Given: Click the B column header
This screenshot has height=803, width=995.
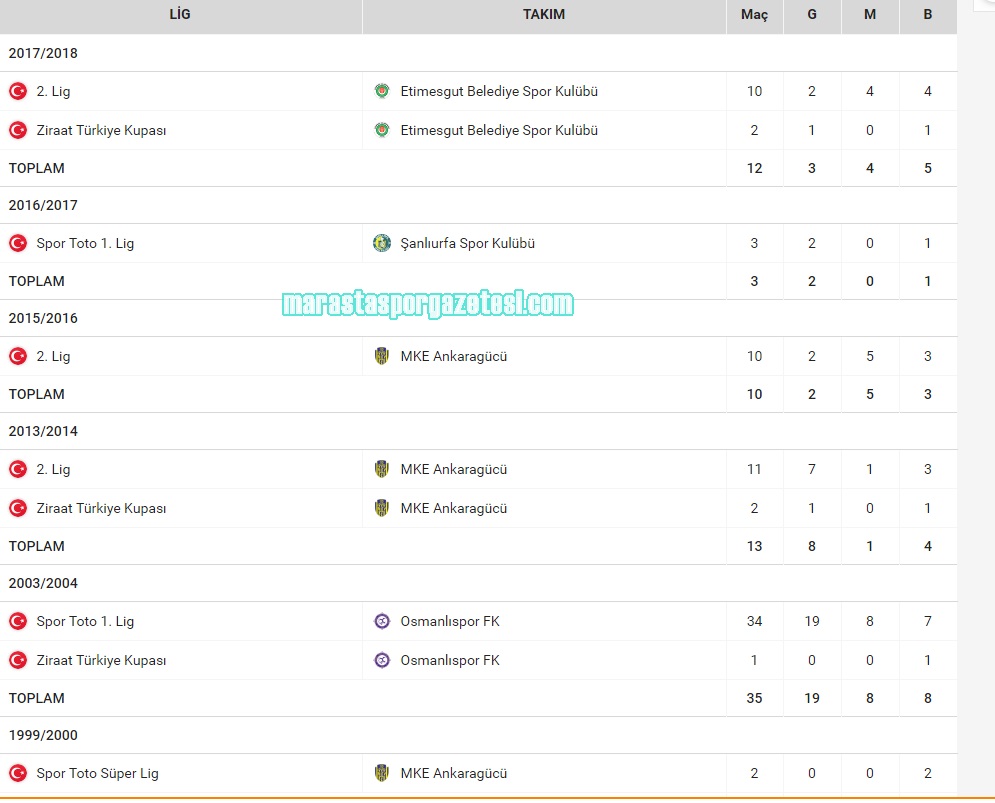Looking at the screenshot, I should [928, 15].
